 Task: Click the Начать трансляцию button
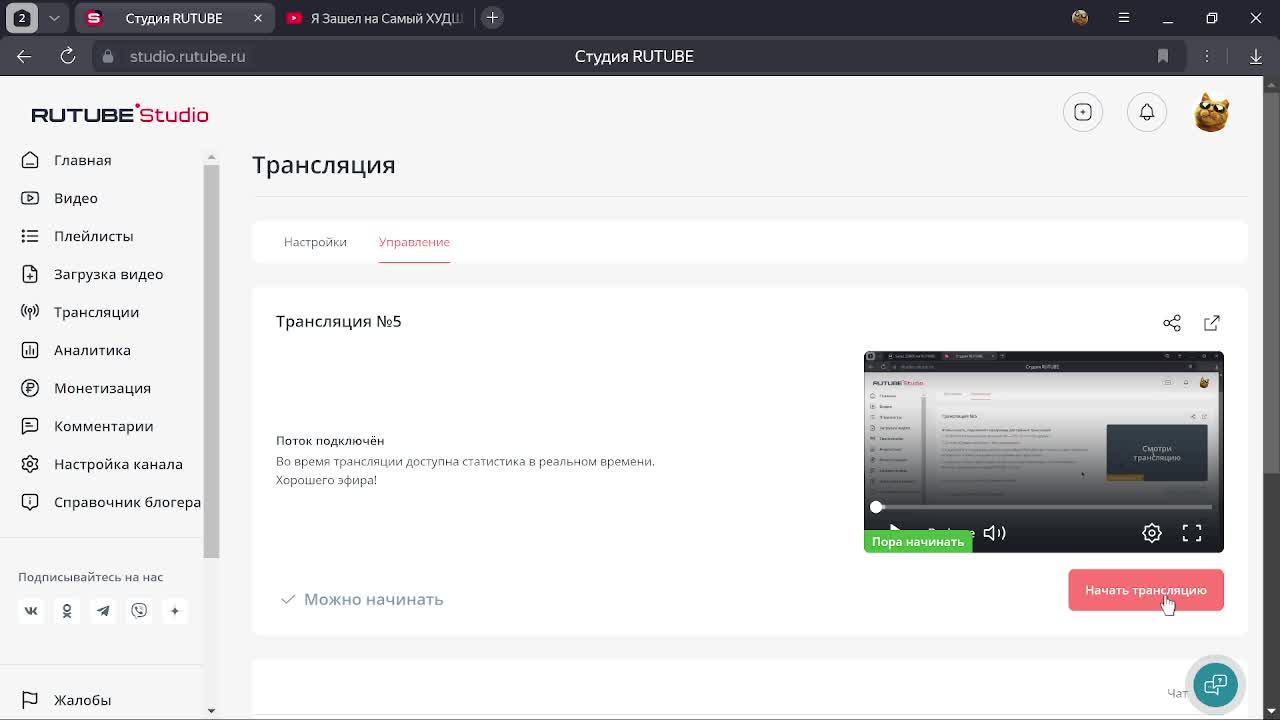(1146, 590)
